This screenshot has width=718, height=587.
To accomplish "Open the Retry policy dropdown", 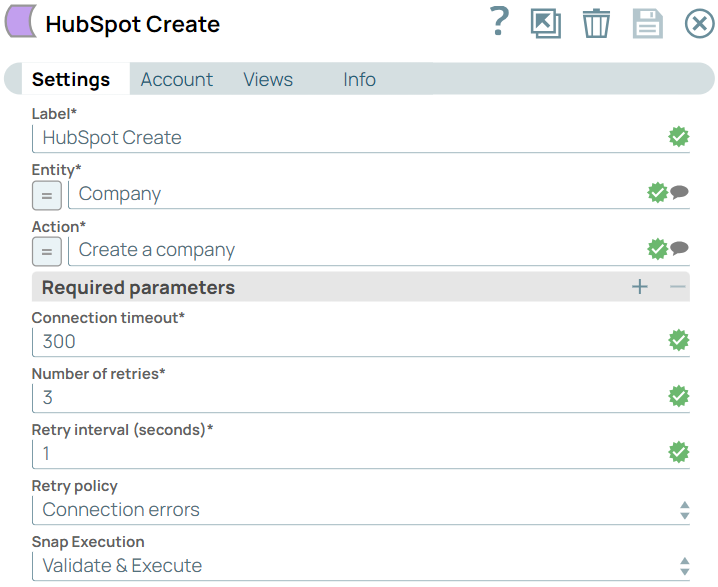I will (361, 510).
